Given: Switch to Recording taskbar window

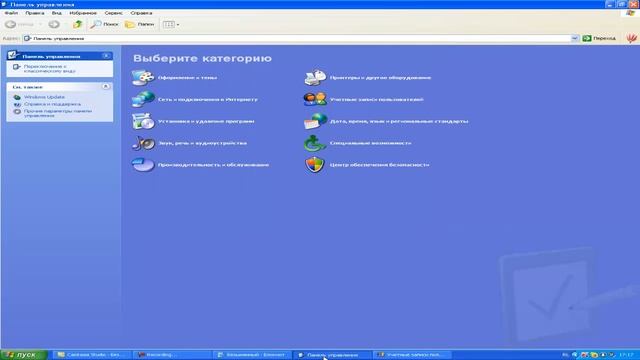Looking at the screenshot, I should click(173, 355).
